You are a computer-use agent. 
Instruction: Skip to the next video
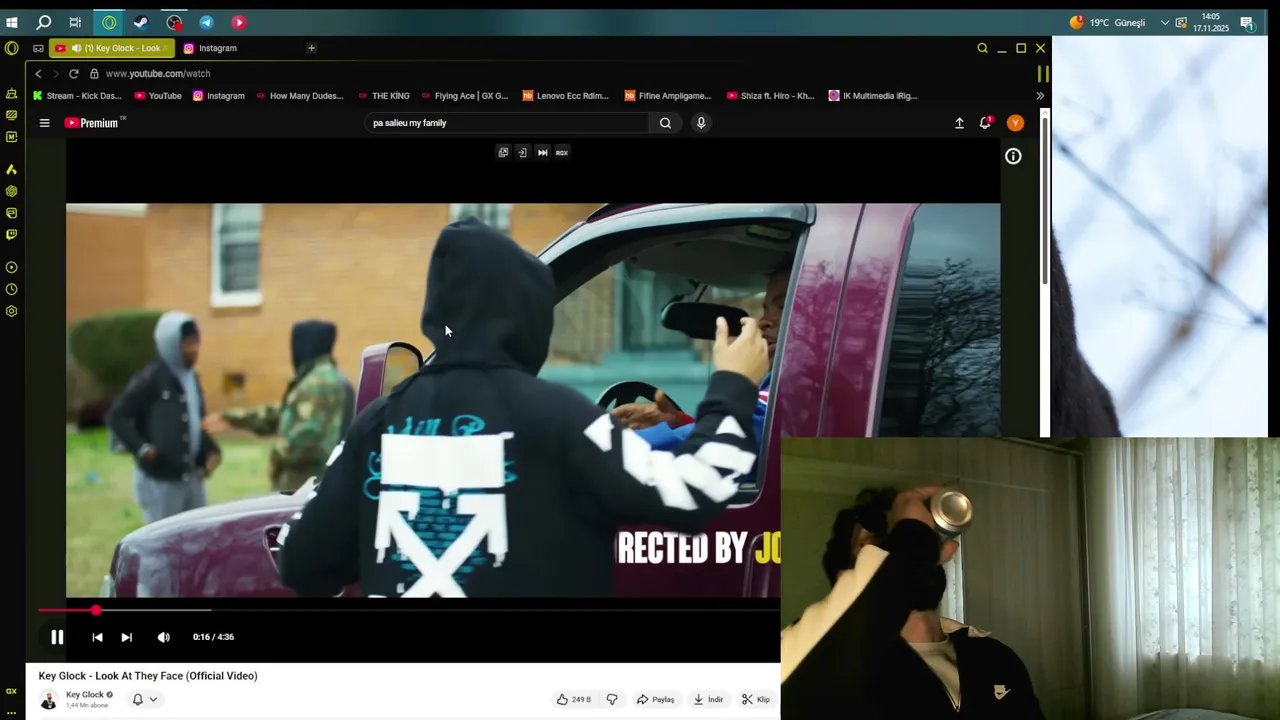pyautogui.click(x=126, y=637)
